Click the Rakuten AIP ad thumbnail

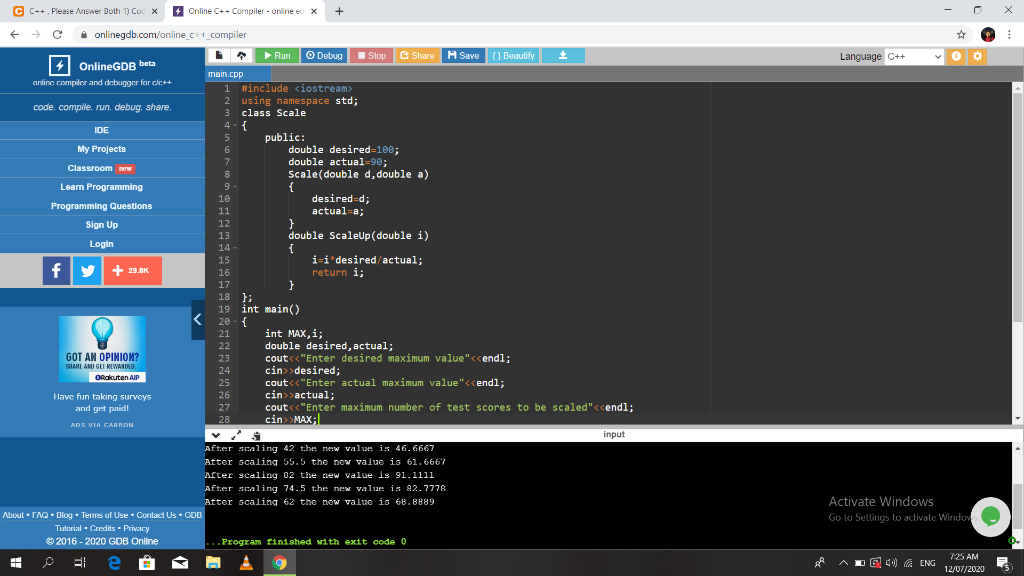click(x=103, y=349)
